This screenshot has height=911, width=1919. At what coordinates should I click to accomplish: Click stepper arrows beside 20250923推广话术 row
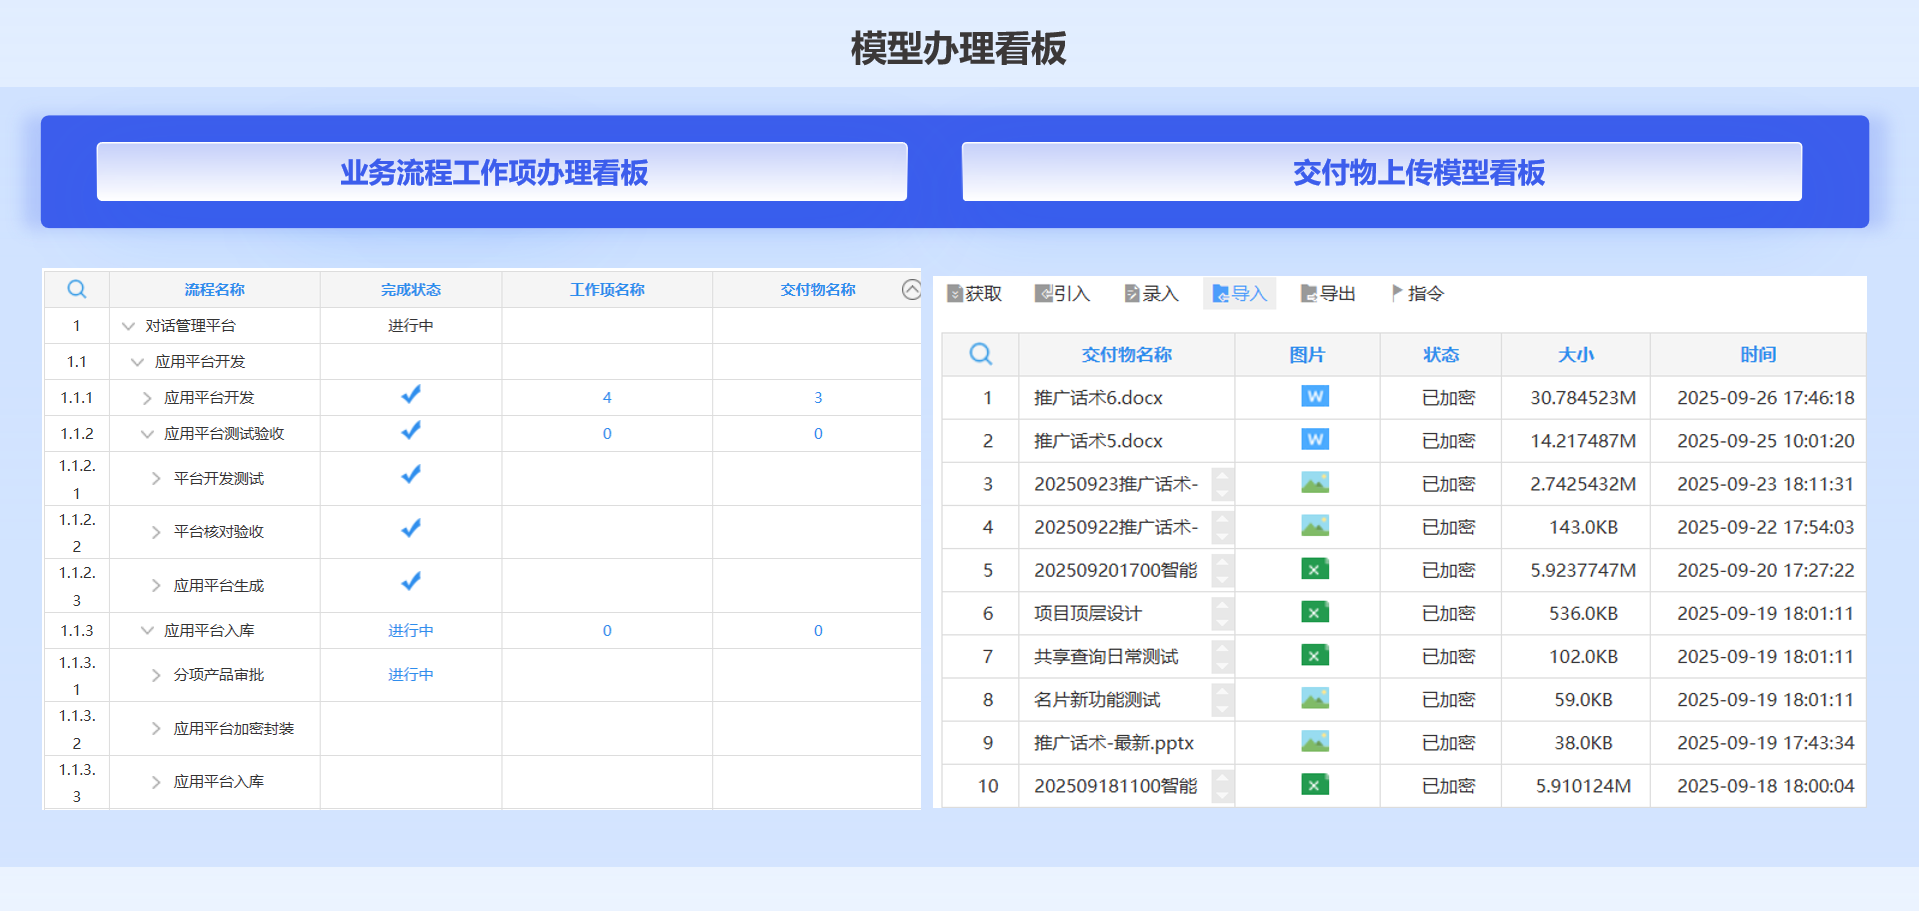coord(1222,484)
